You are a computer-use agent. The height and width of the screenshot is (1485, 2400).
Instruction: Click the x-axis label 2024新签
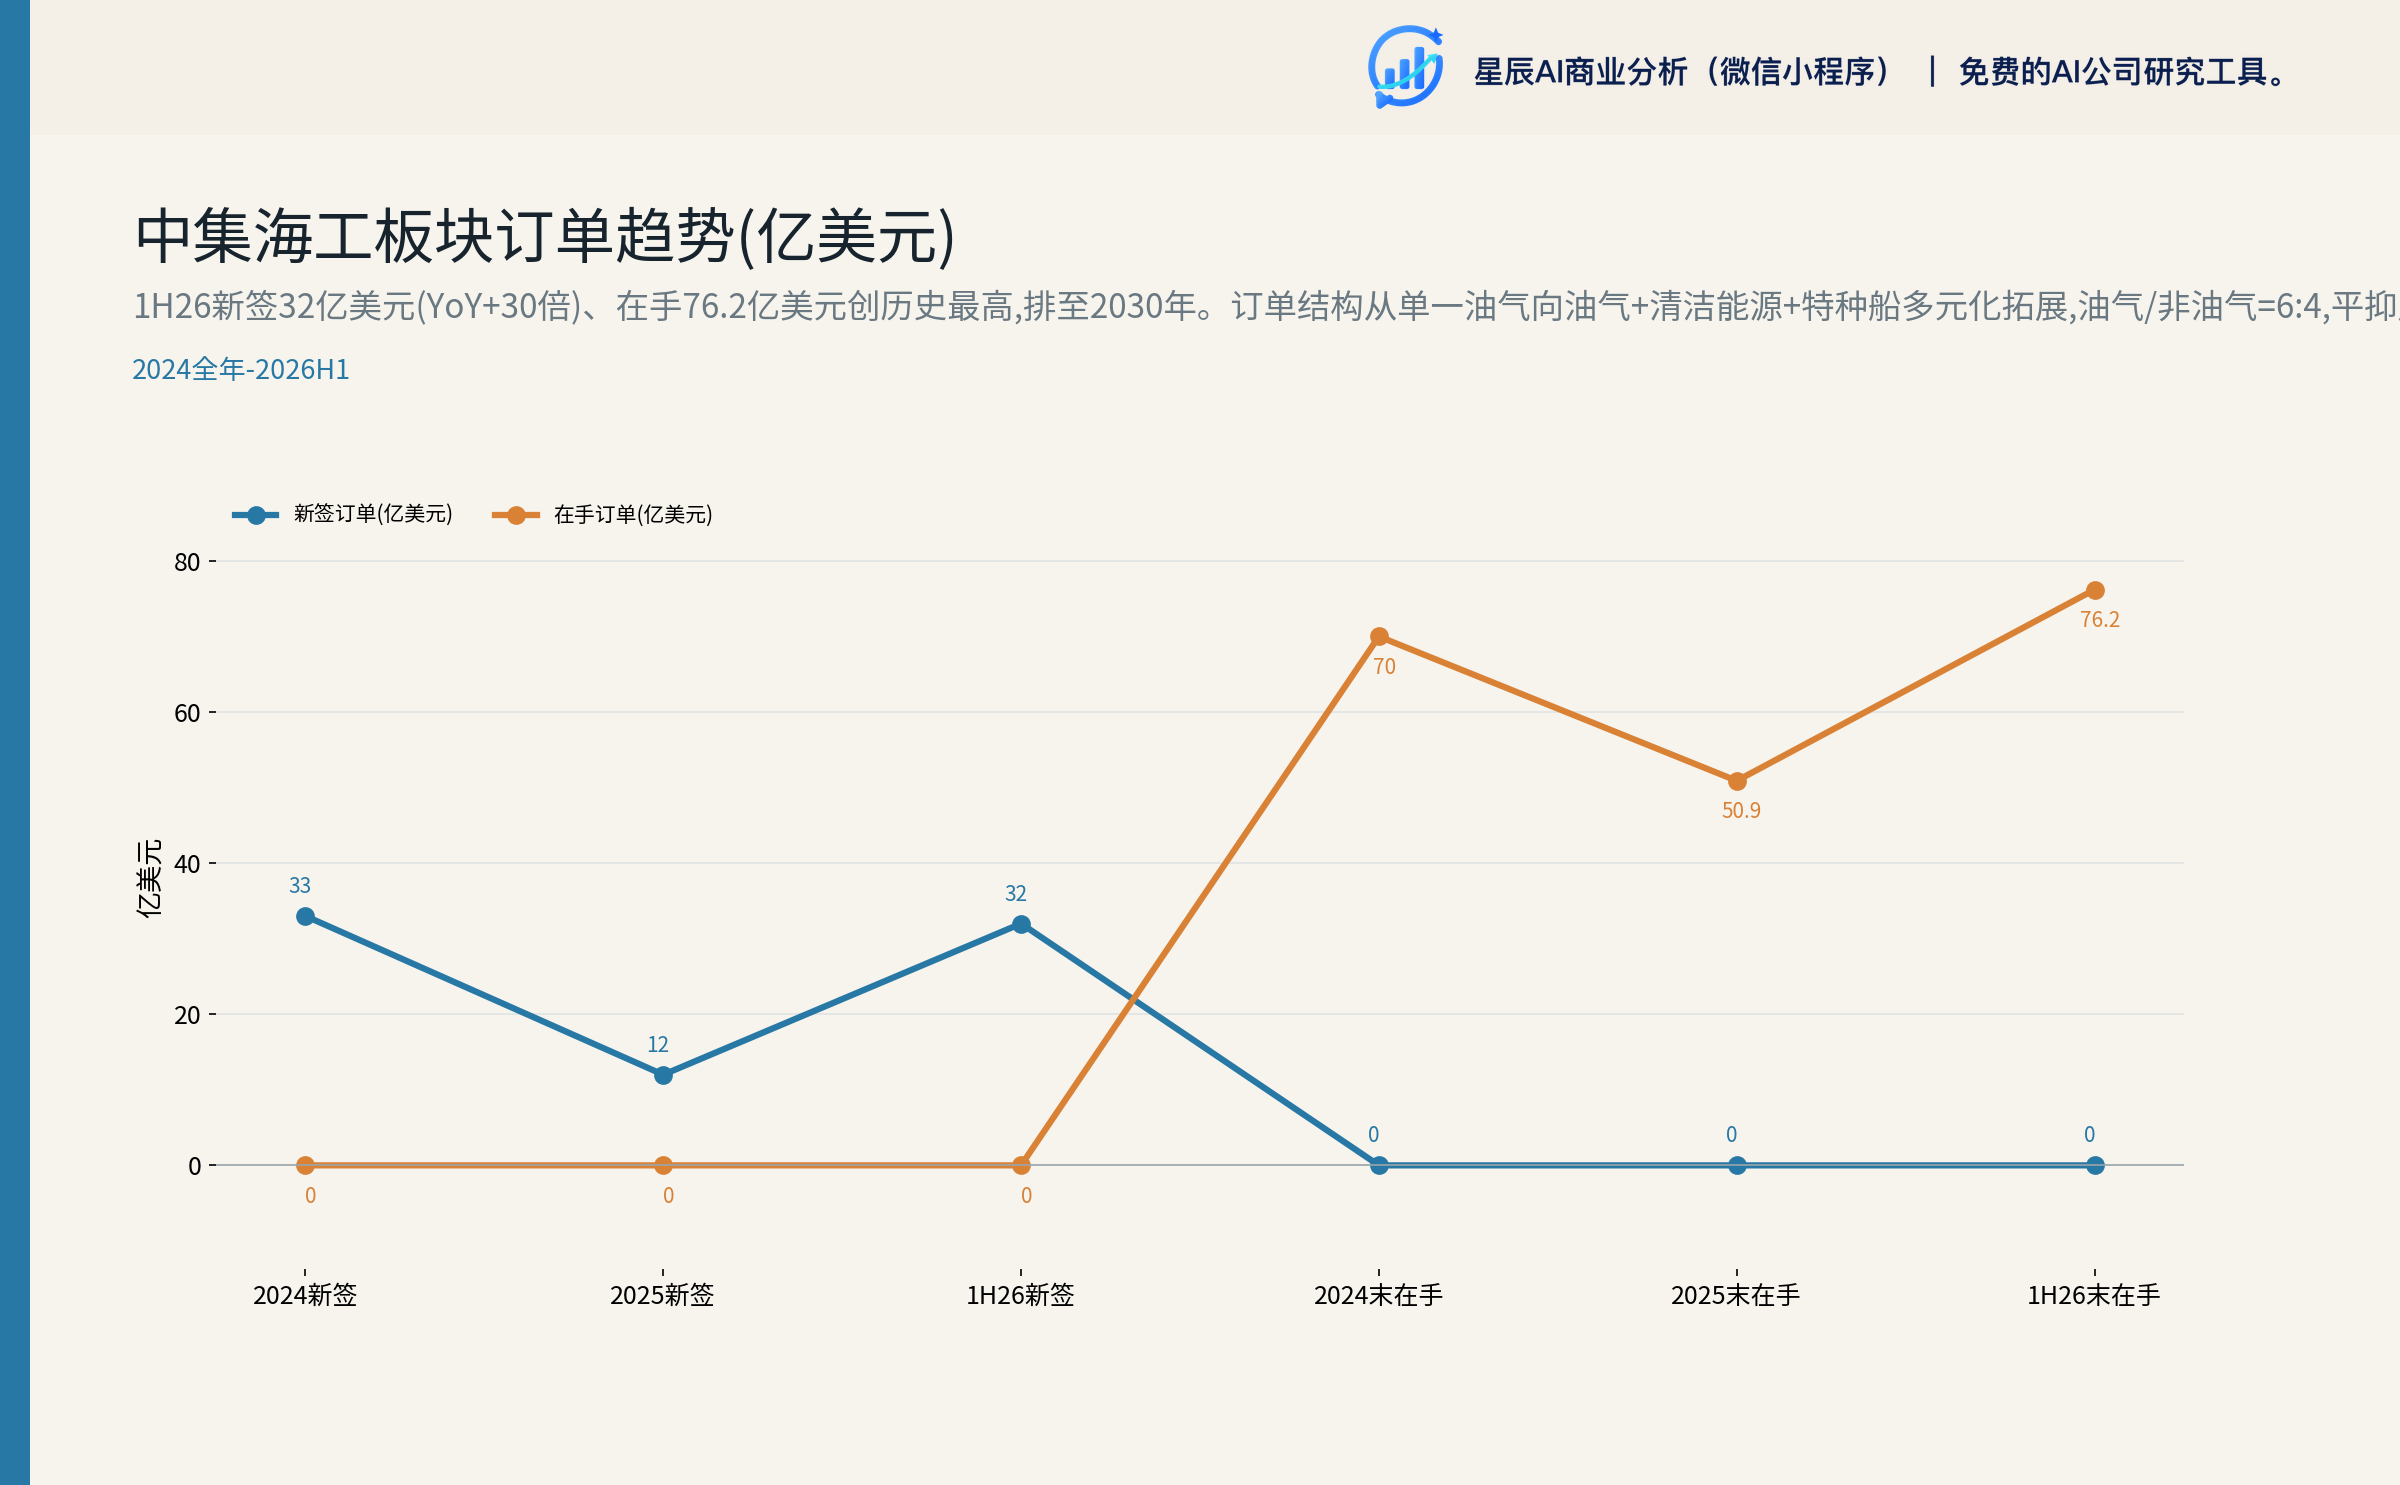[305, 1295]
